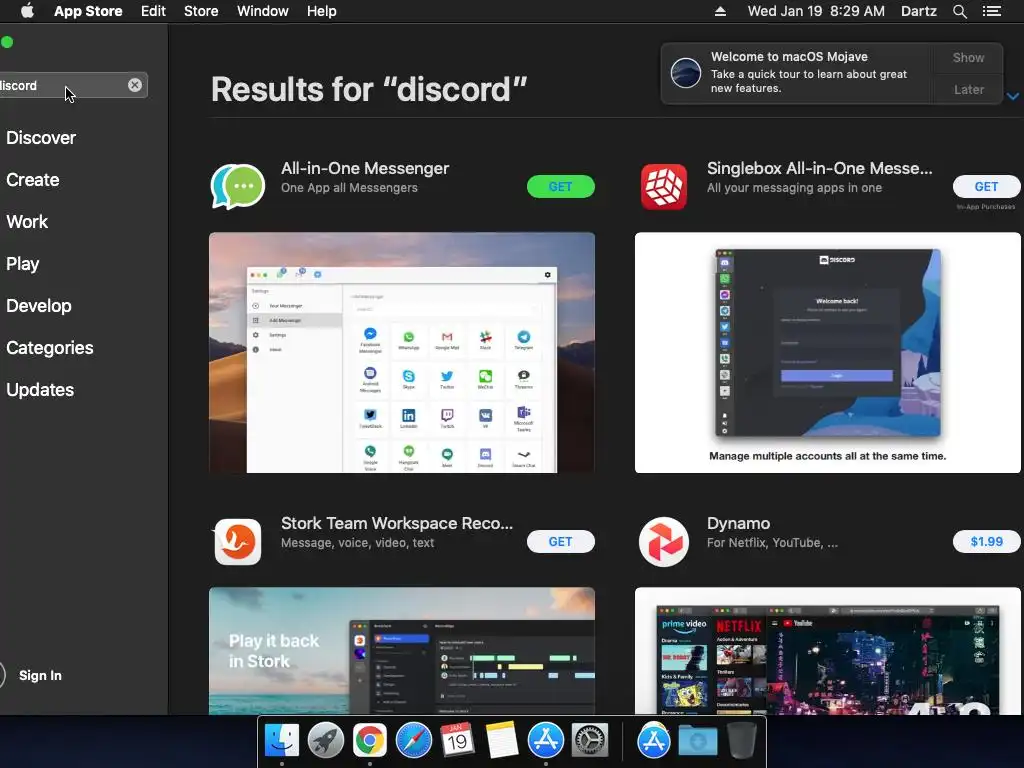Image resolution: width=1024 pixels, height=768 pixels.
Task: Open Applications folder in the Dock
Action: (x=654, y=741)
